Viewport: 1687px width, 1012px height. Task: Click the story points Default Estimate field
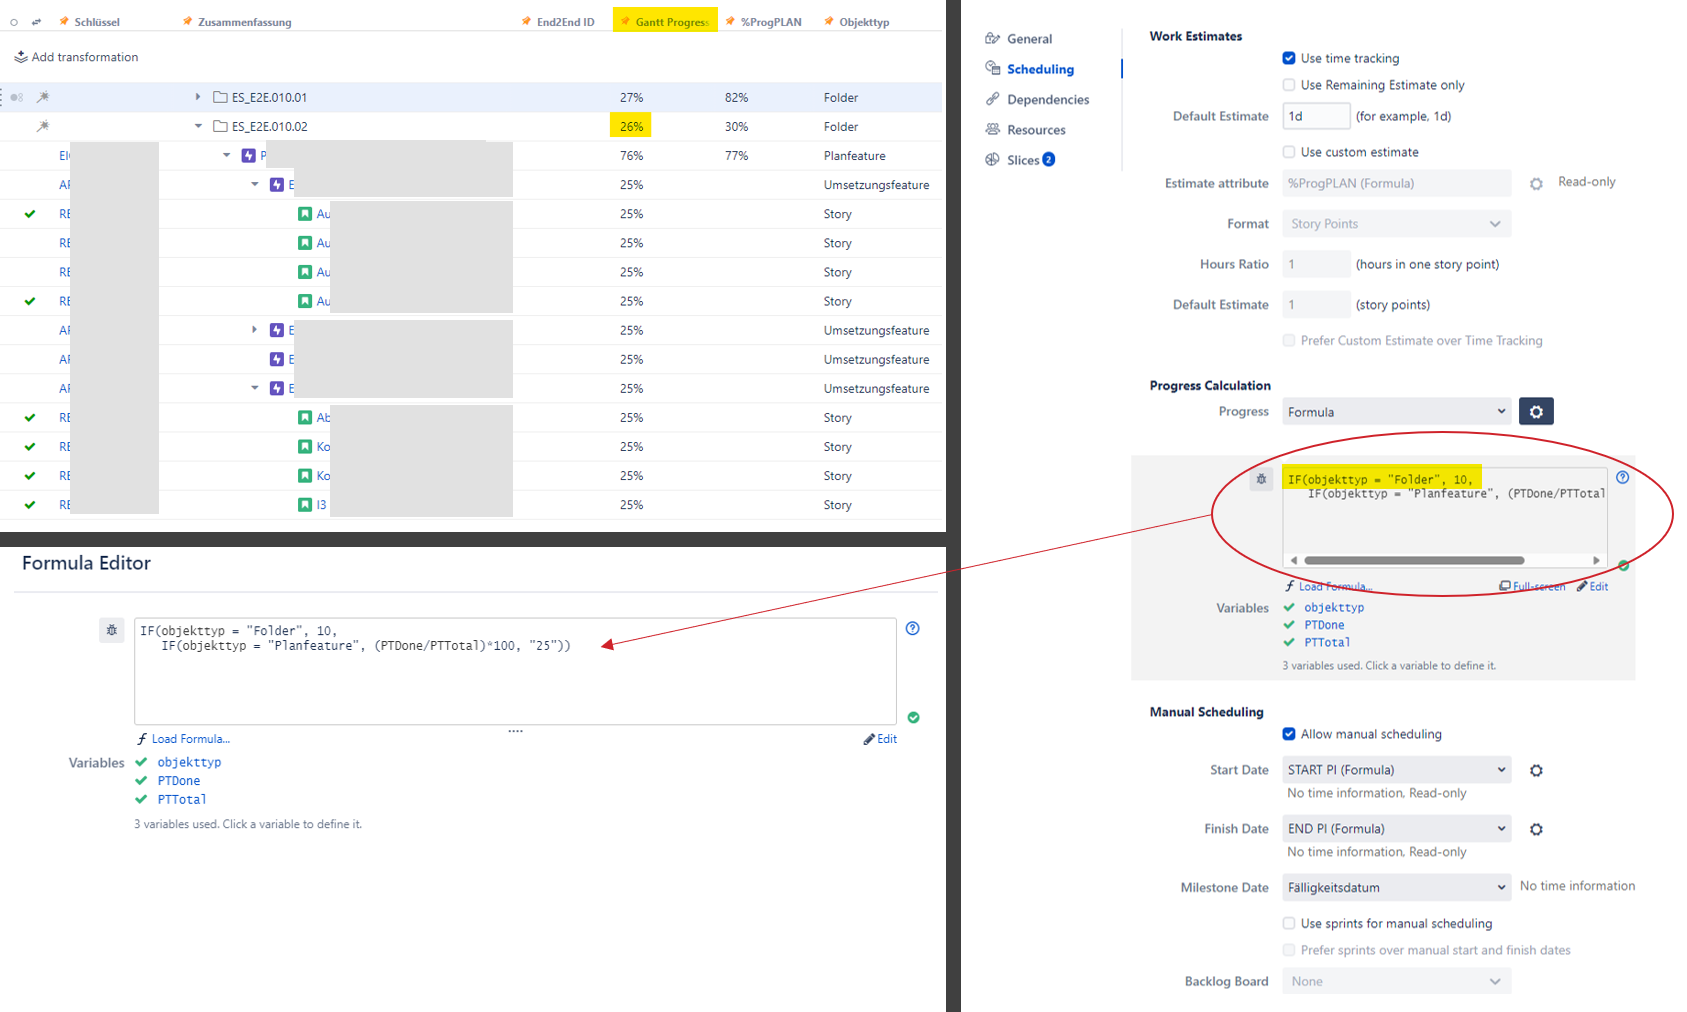1316,305
